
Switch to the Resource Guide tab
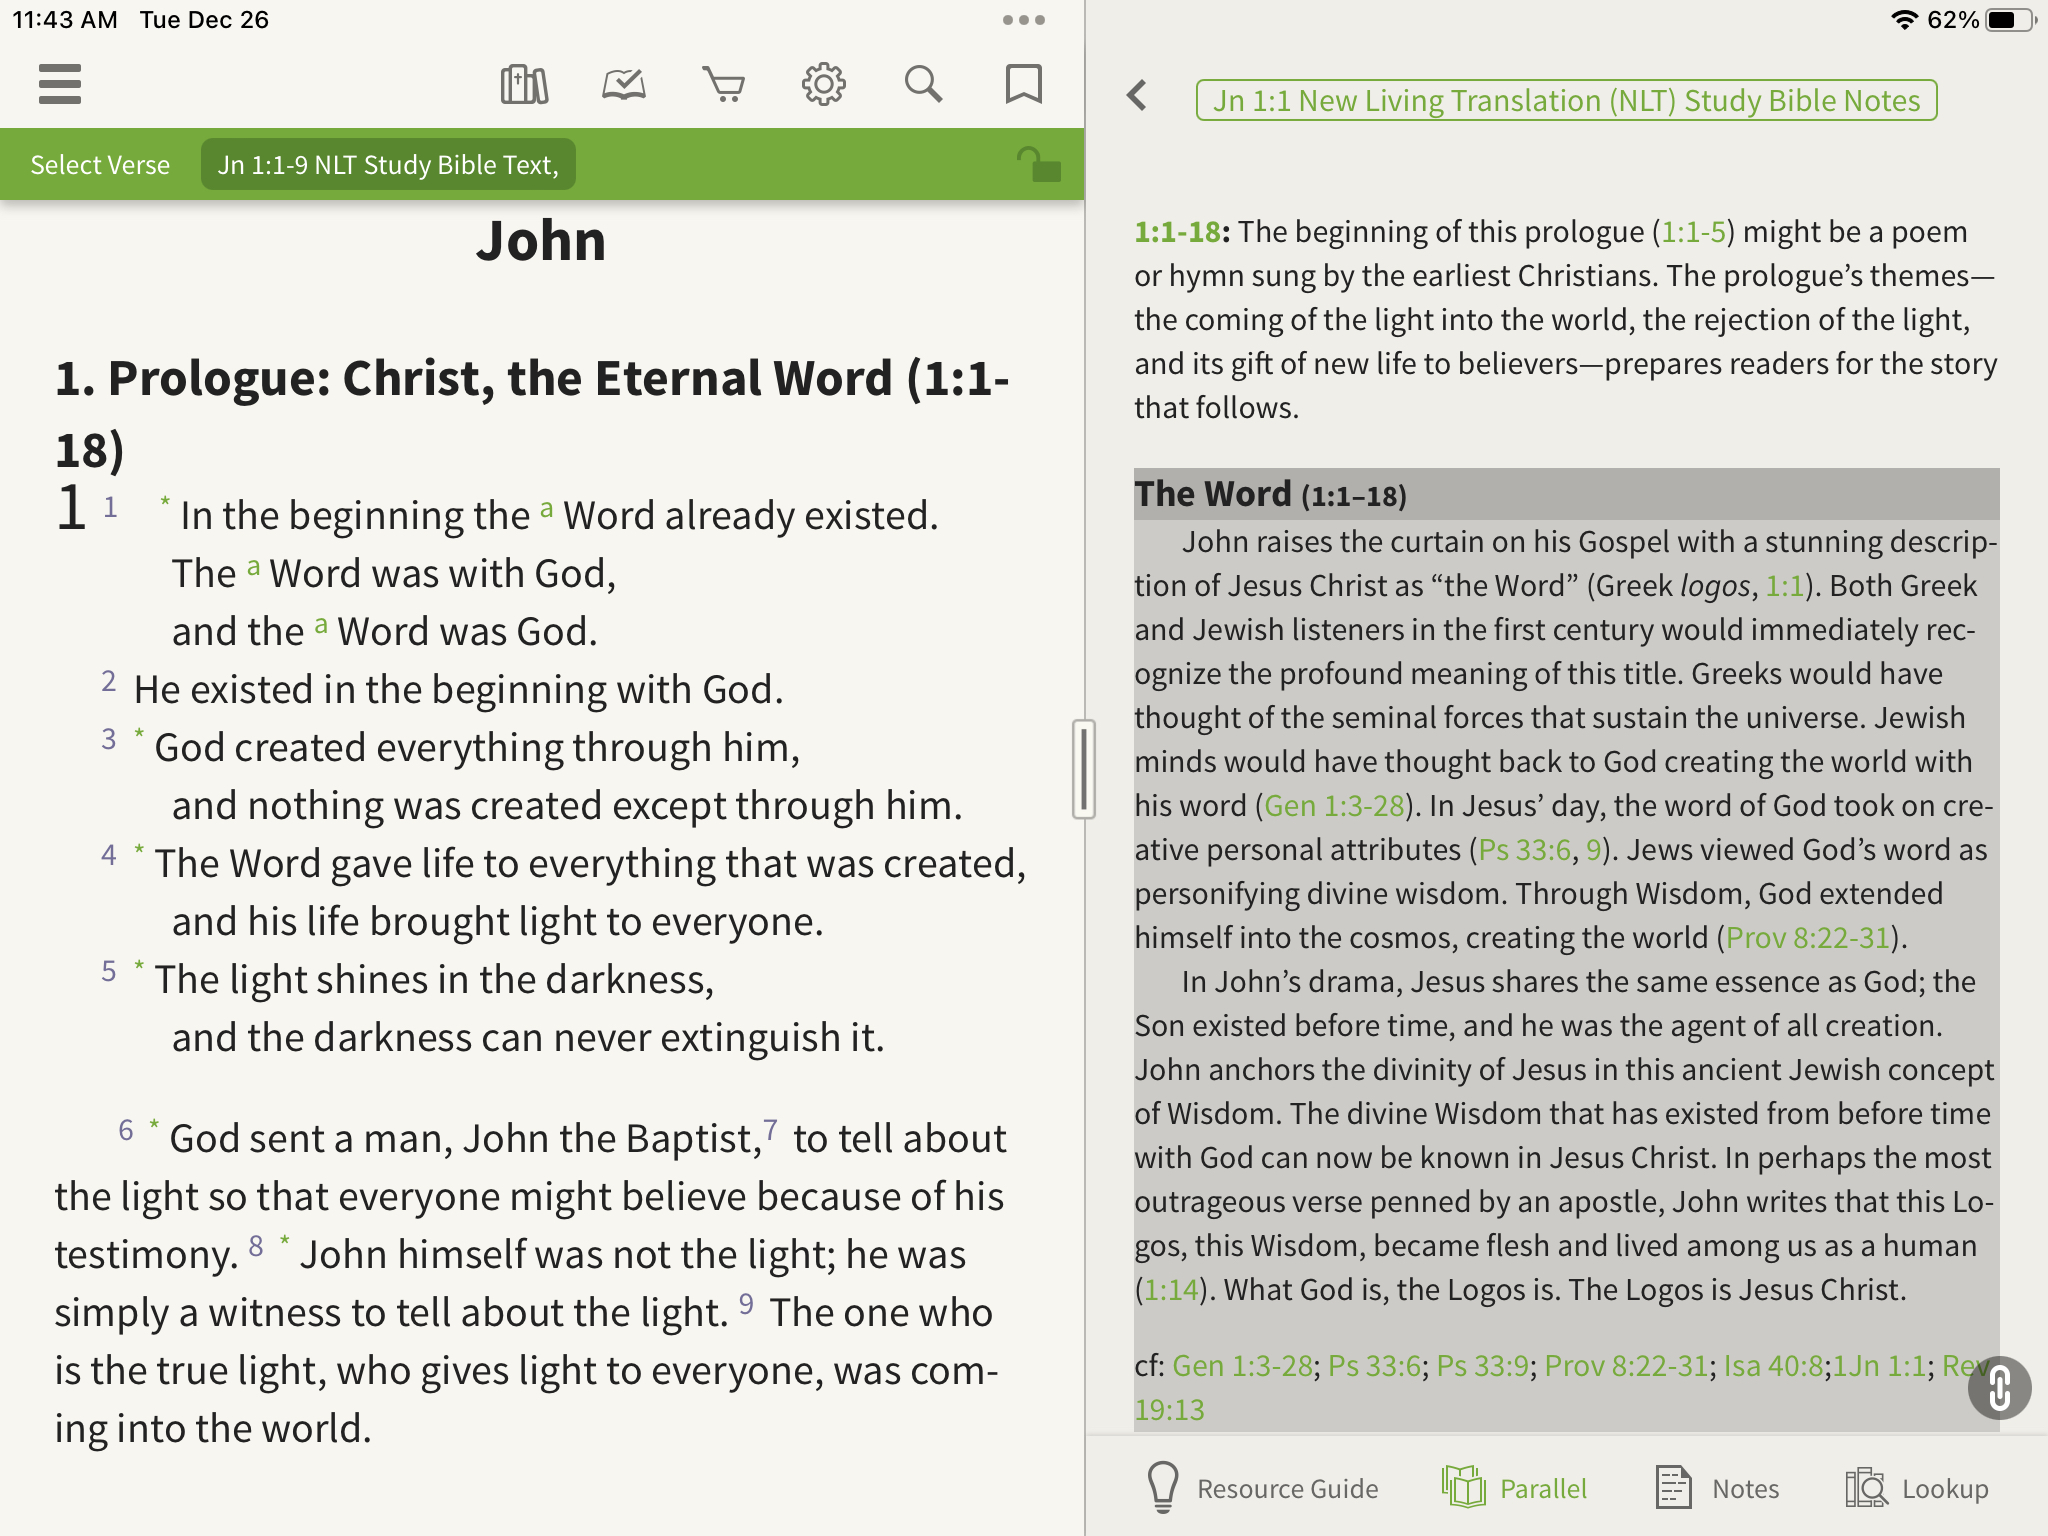pyautogui.click(x=1263, y=1488)
